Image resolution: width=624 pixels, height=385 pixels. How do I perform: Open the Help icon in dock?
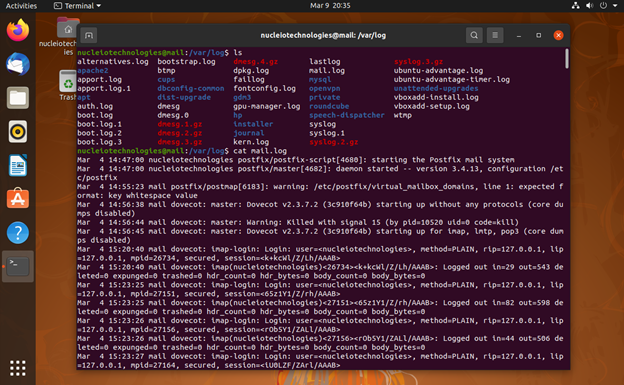coord(18,233)
